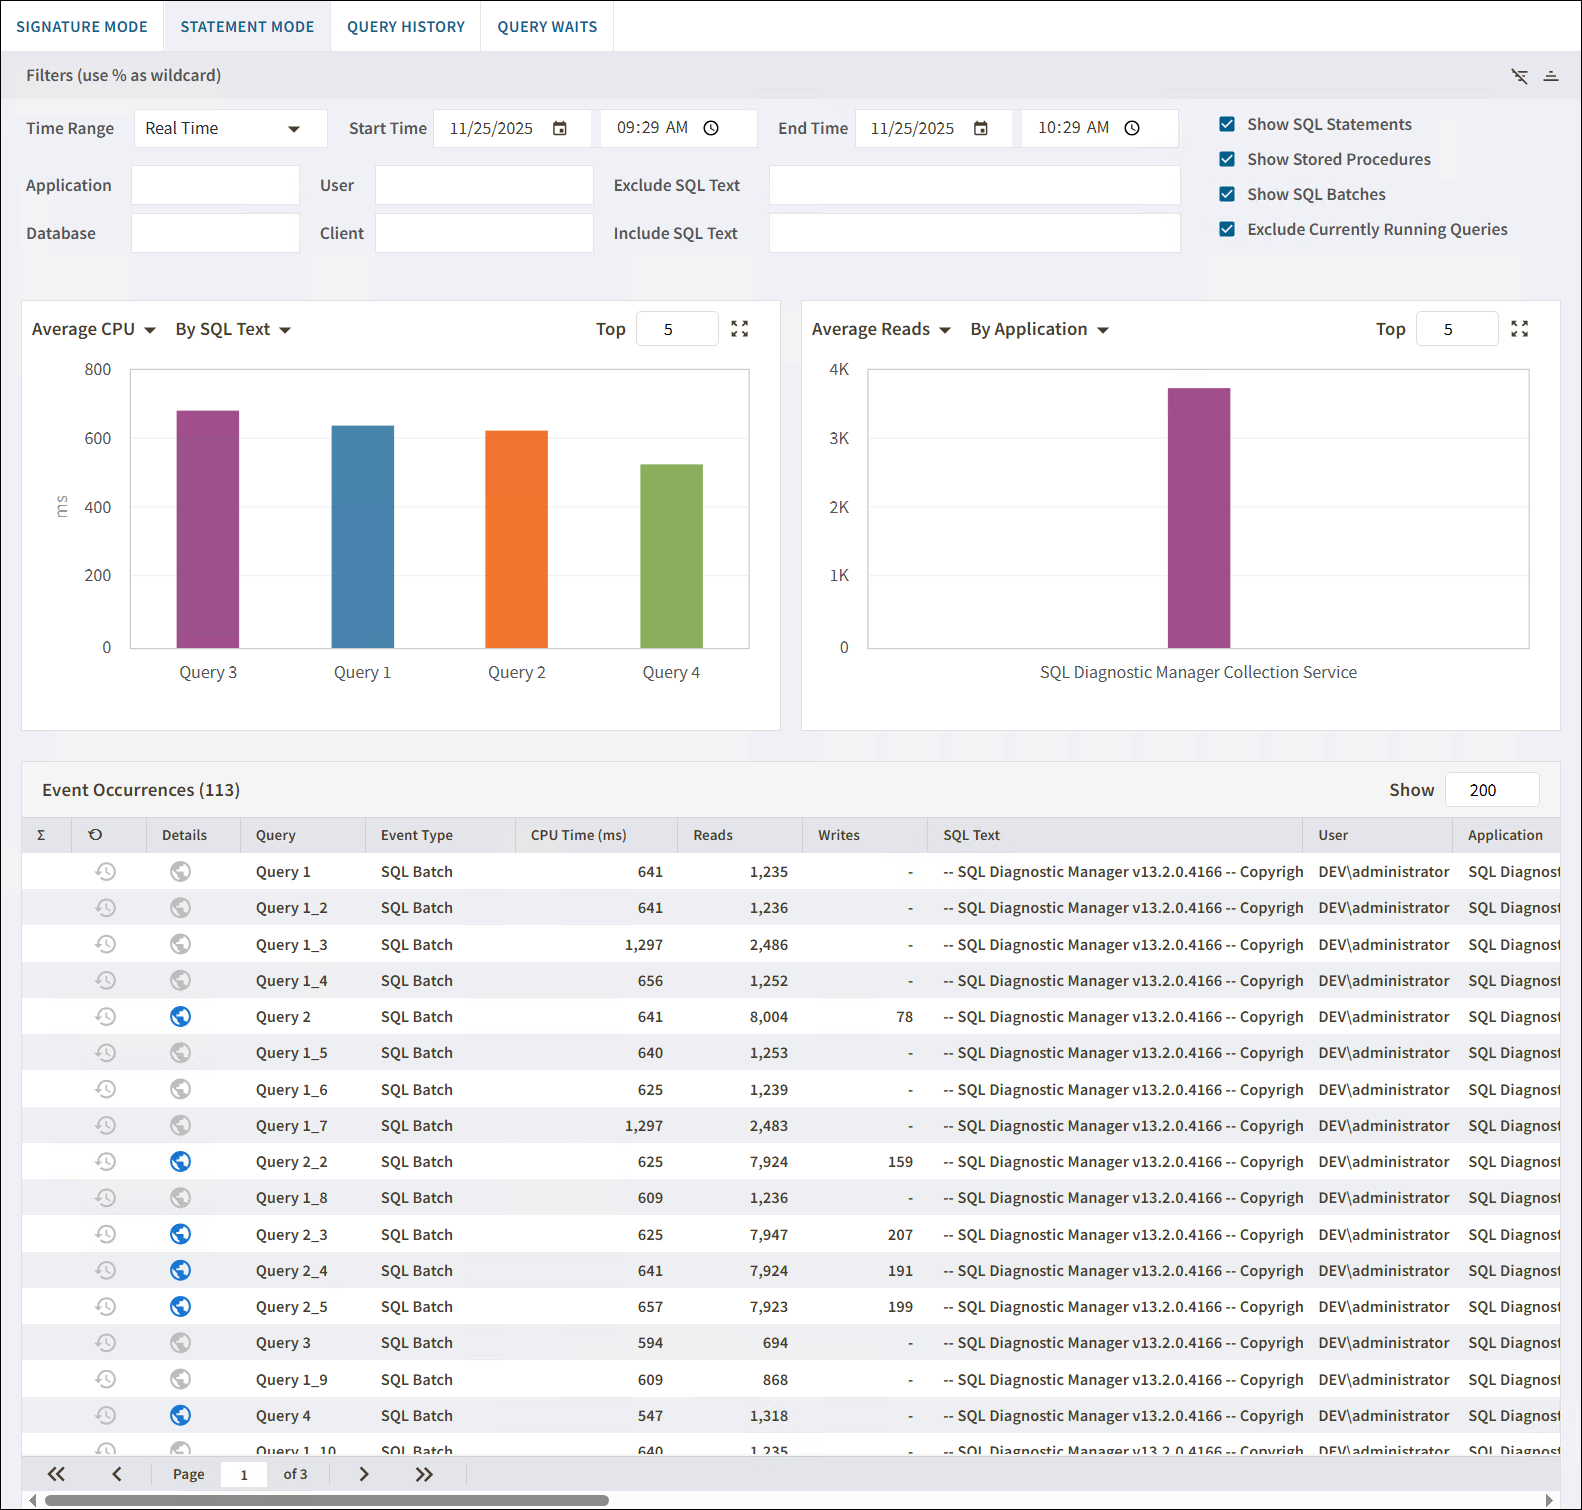
Task: Sort table by CPU Time column header
Action: tap(578, 835)
